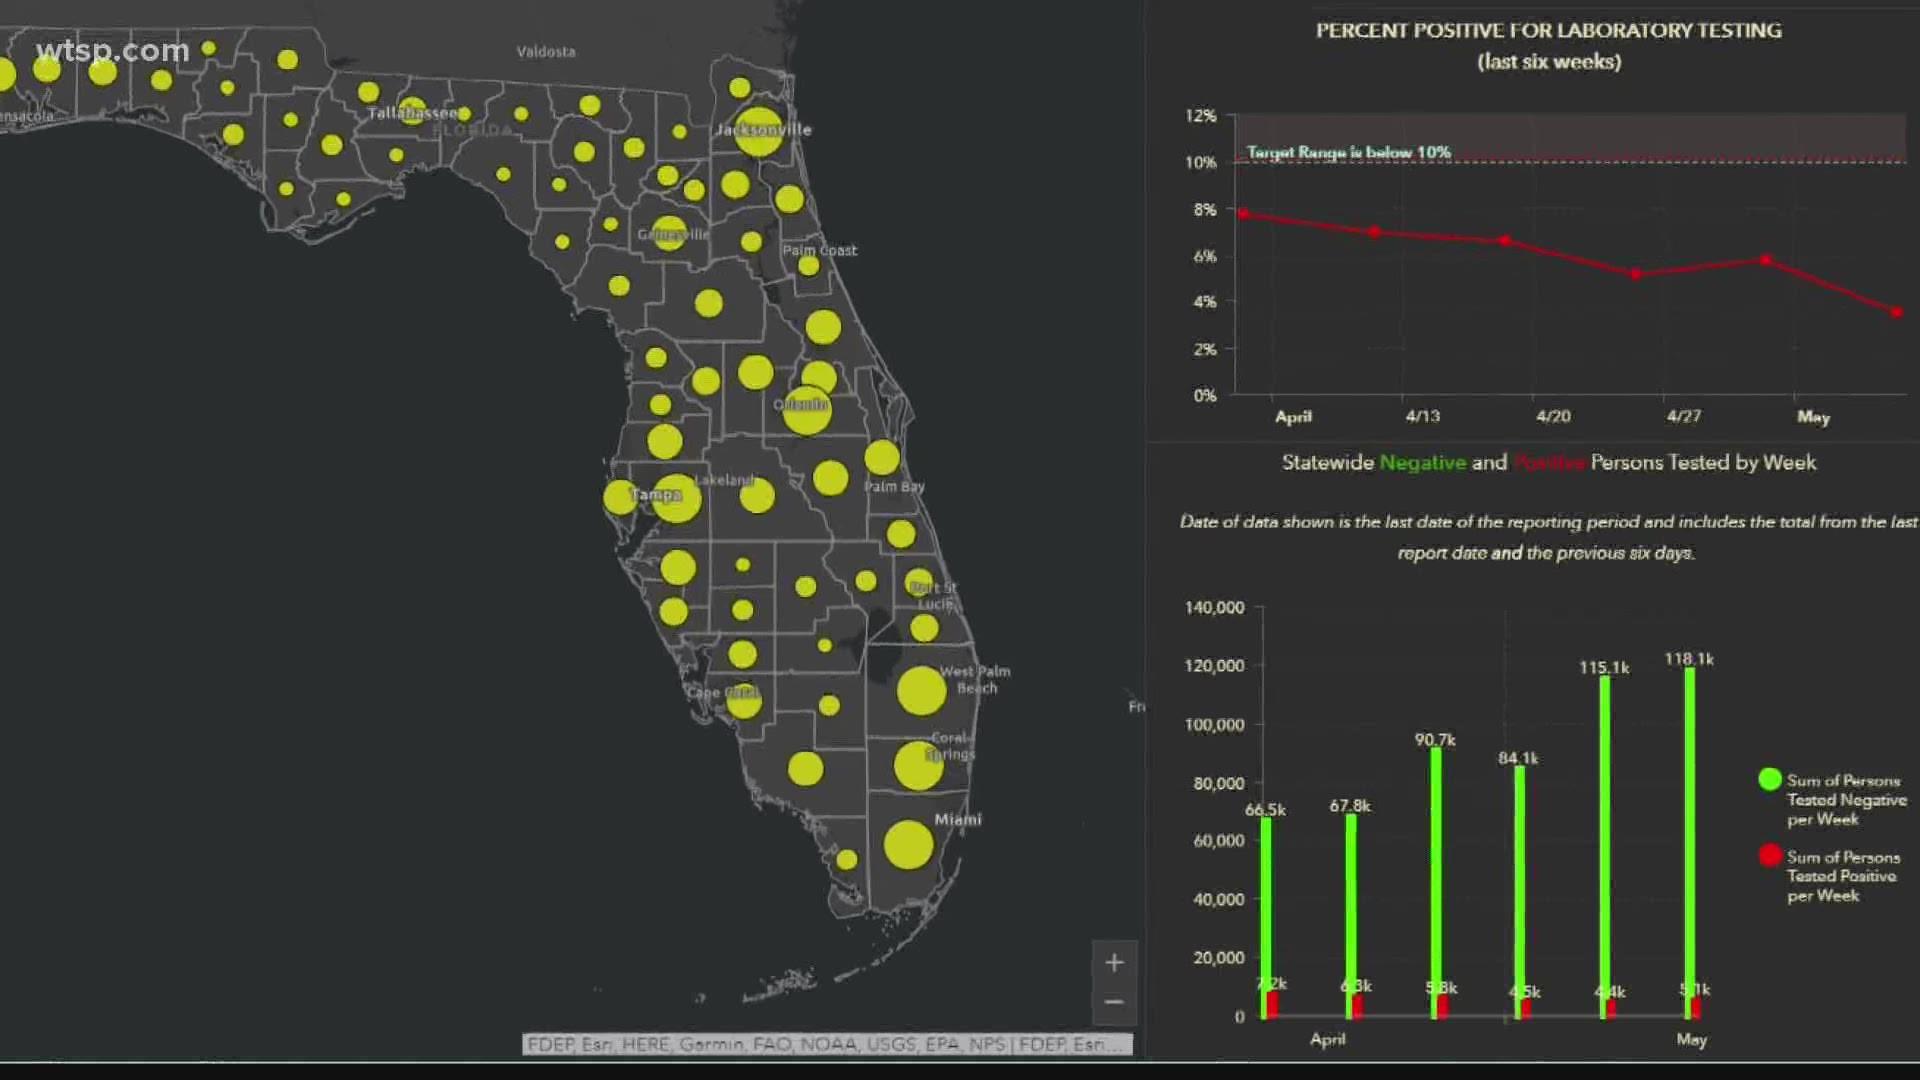Click the first percent-positive point near 8%
This screenshot has height=1080, width=1920.
point(1243,214)
